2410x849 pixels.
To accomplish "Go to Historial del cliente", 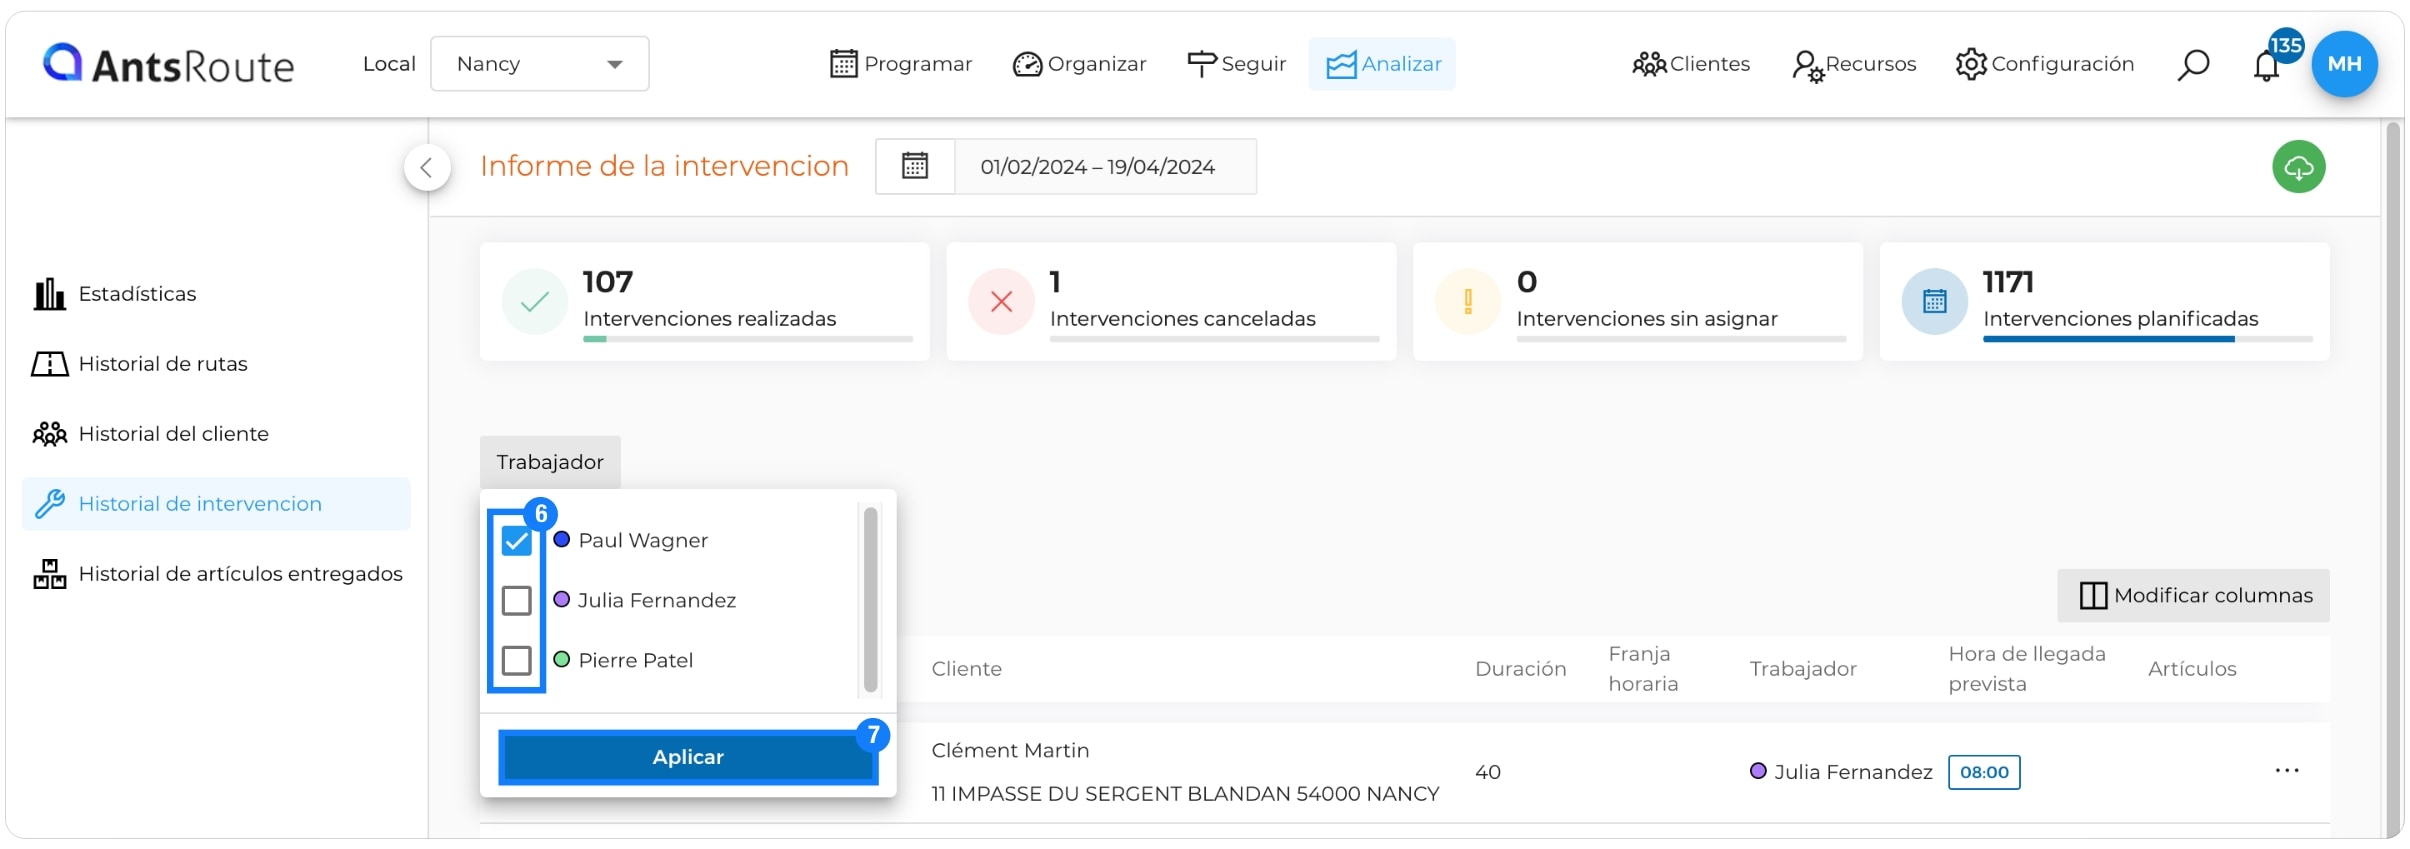I will tap(151, 434).
